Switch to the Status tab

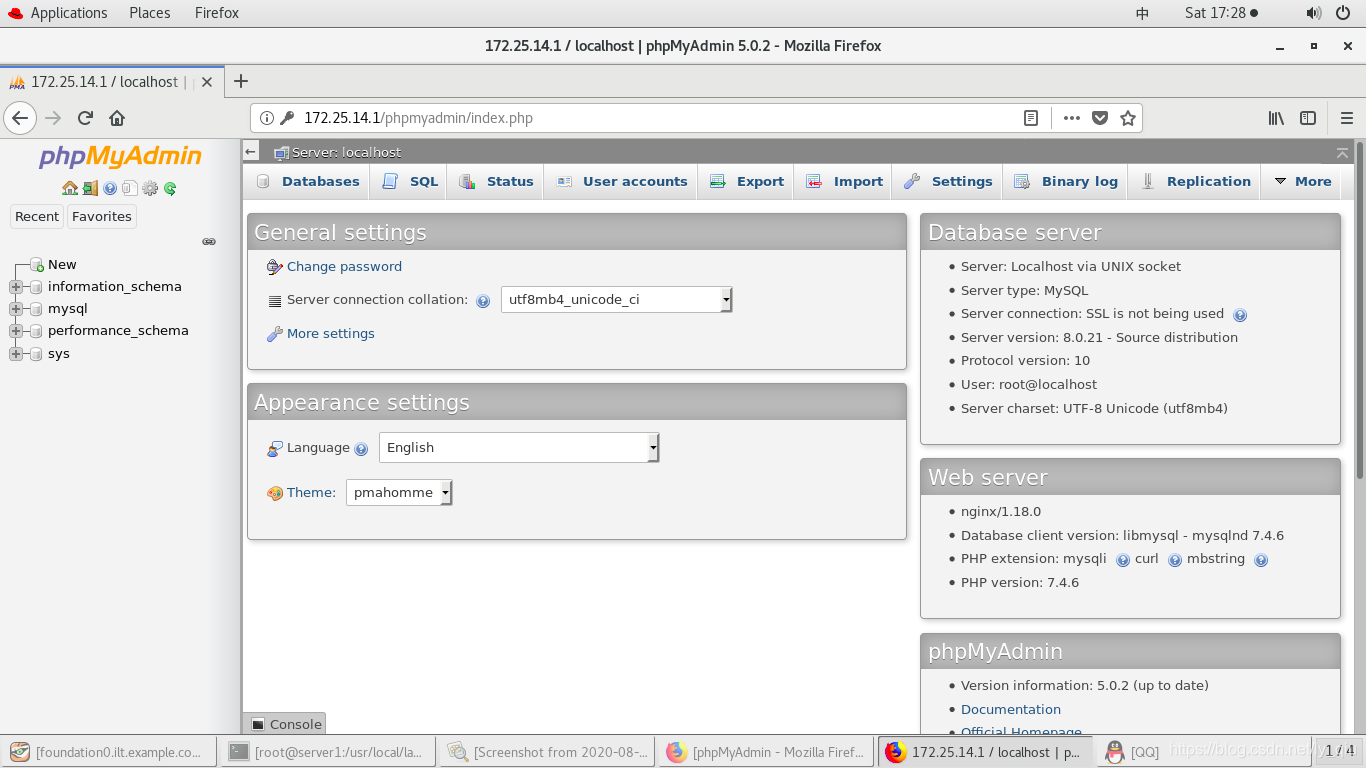point(496,182)
